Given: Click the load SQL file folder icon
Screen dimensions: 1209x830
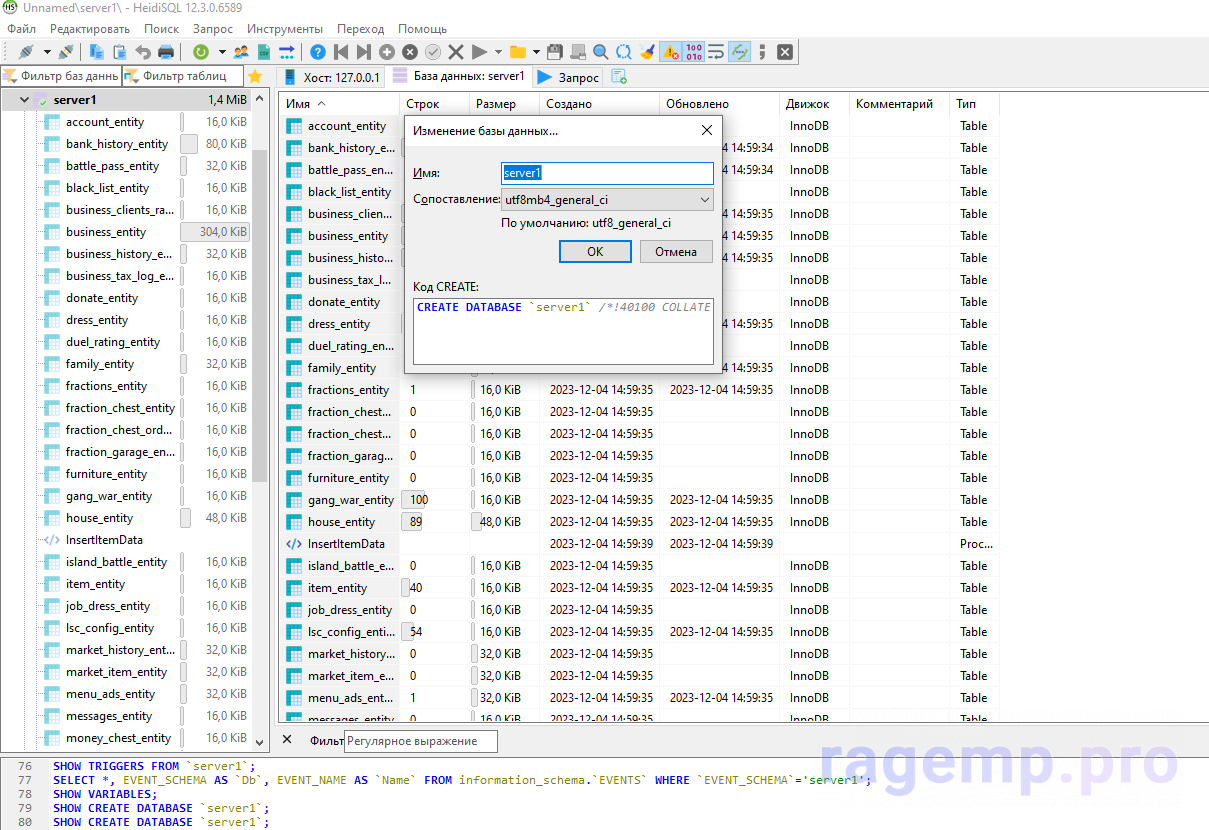Looking at the screenshot, I should click(x=517, y=52).
